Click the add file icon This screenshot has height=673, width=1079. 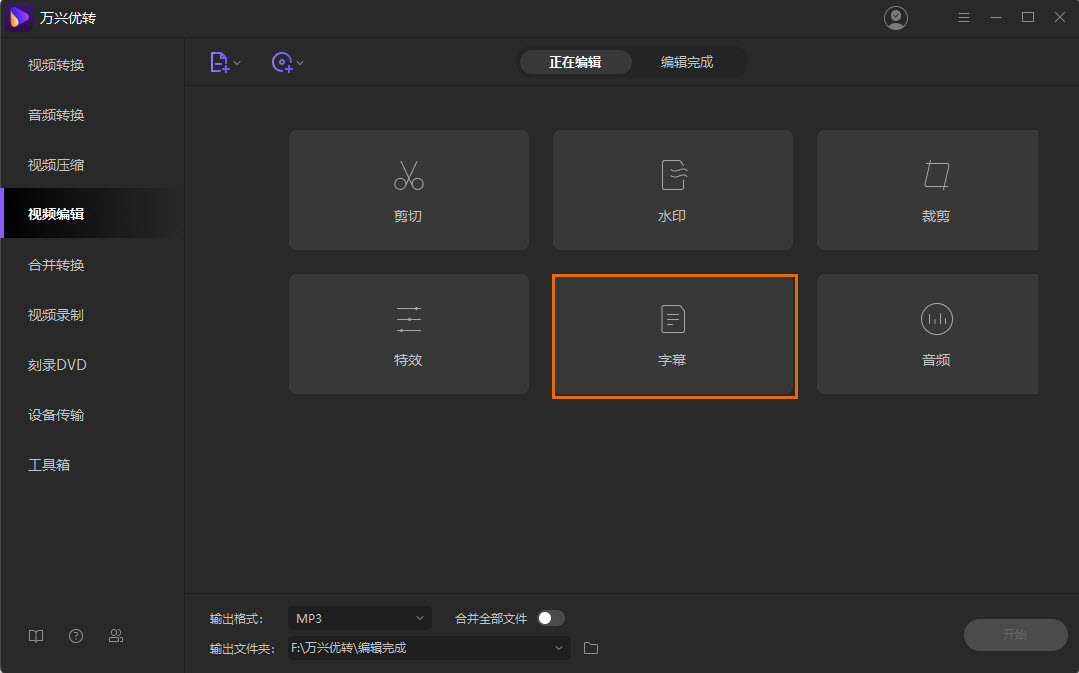pyautogui.click(x=219, y=63)
